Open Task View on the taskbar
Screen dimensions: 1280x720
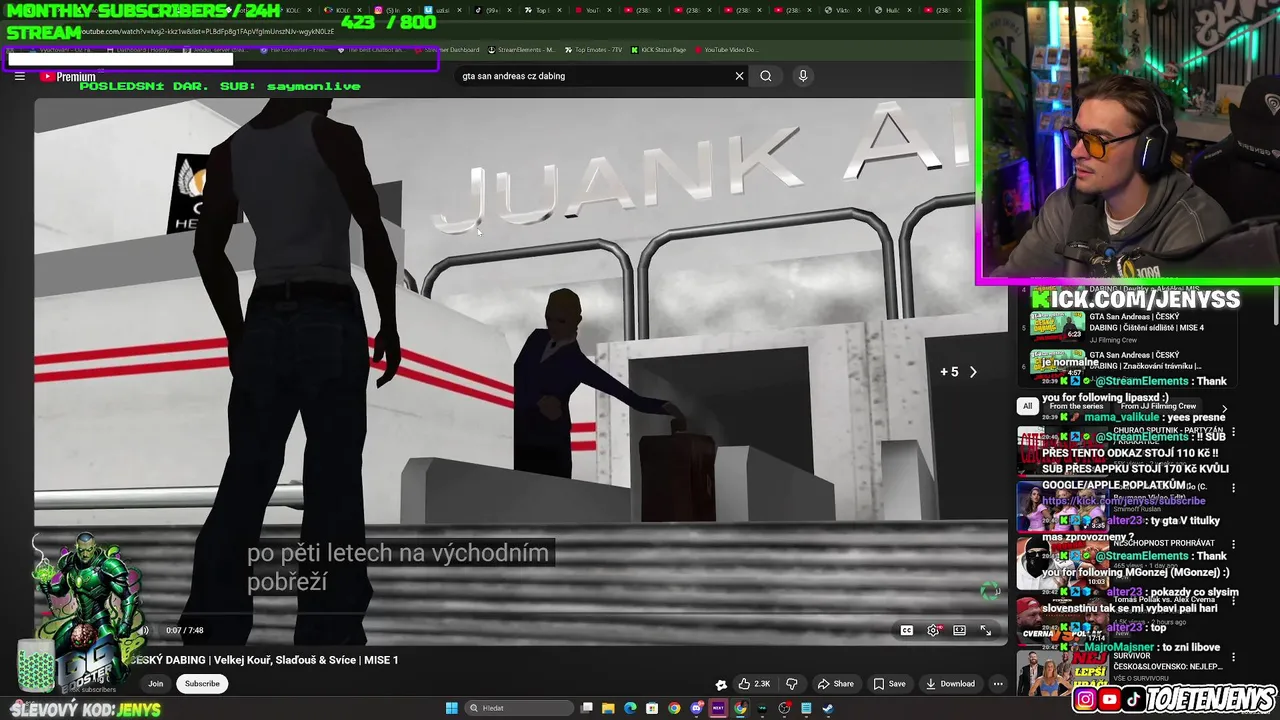(x=587, y=708)
